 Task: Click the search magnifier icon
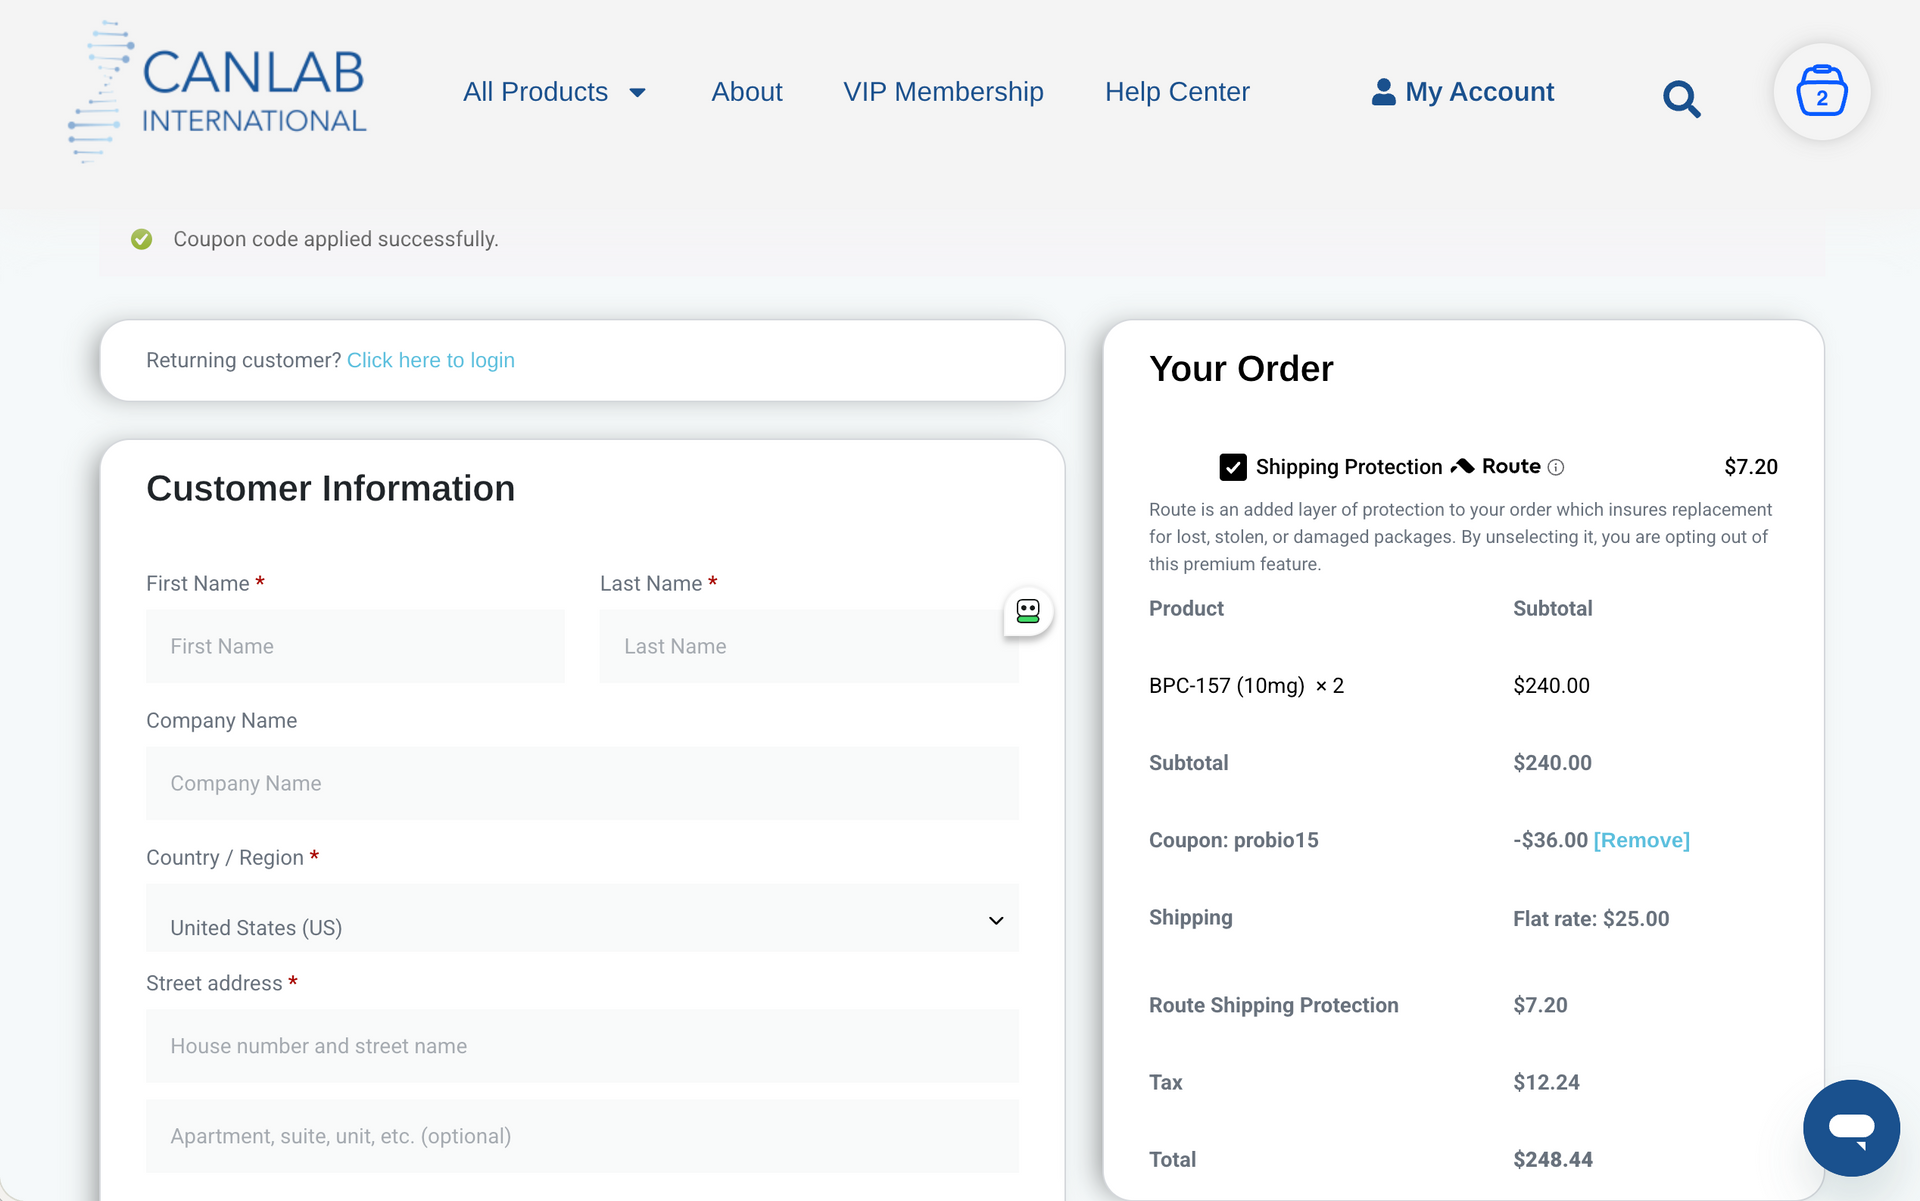pyautogui.click(x=1681, y=98)
